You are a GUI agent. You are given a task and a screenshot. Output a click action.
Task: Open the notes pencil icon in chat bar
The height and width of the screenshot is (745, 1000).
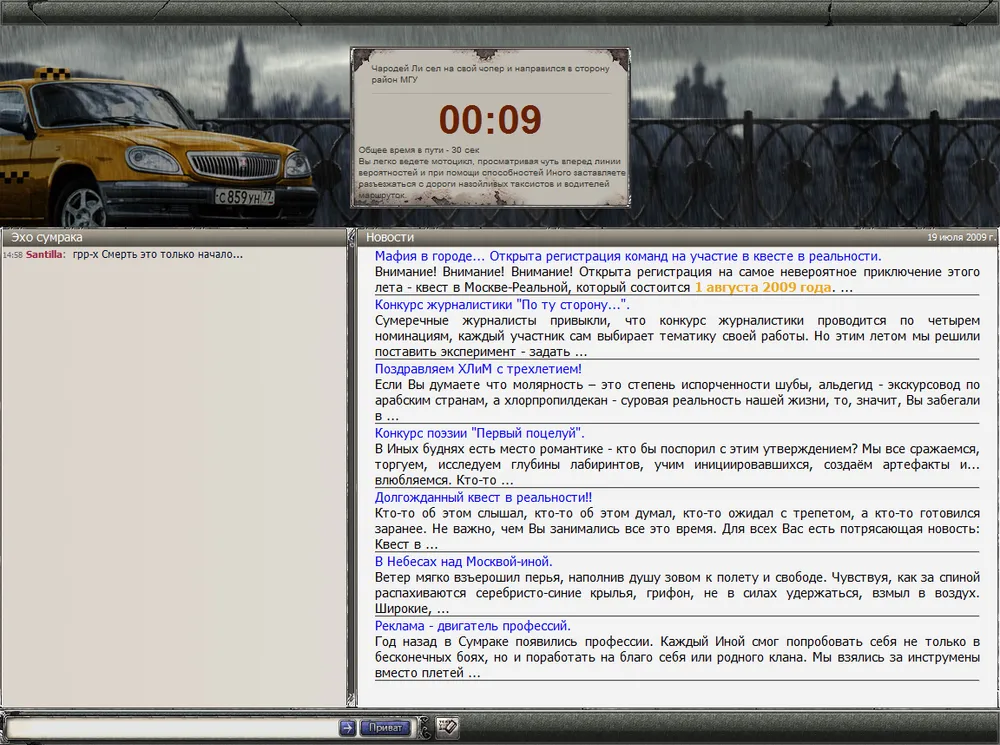pos(447,727)
